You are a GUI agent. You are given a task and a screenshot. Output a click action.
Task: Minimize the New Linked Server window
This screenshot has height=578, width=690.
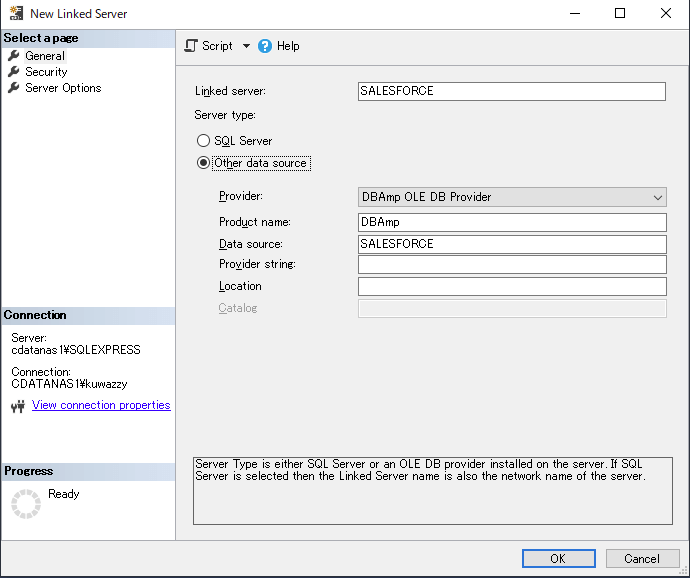575,13
